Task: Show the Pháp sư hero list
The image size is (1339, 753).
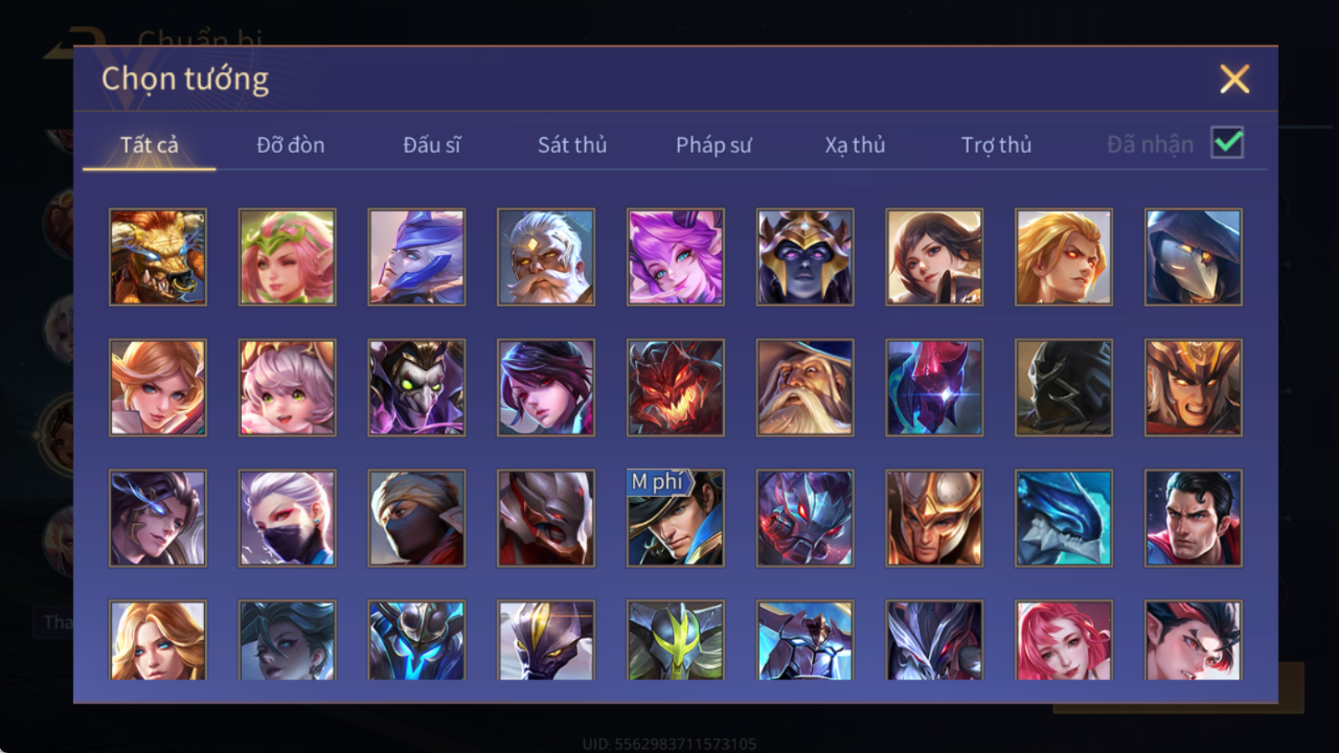Action: click(x=713, y=145)
